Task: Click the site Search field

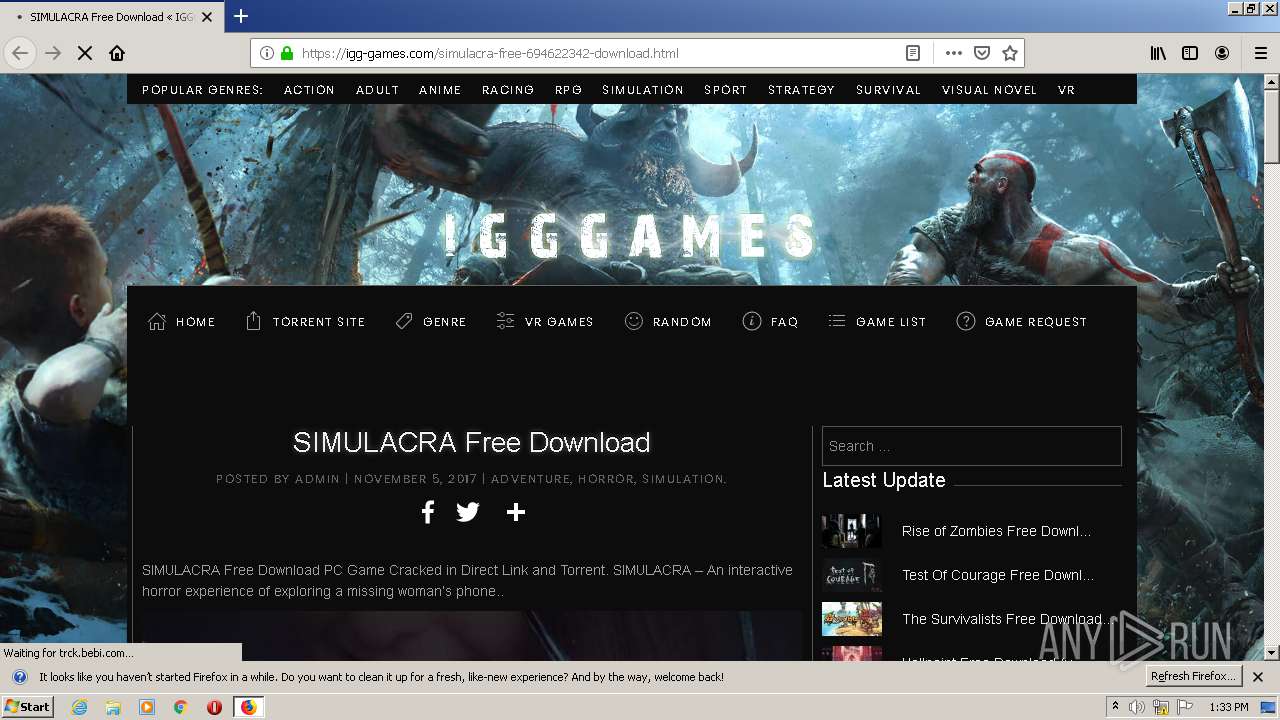Action: click(972, 446)
